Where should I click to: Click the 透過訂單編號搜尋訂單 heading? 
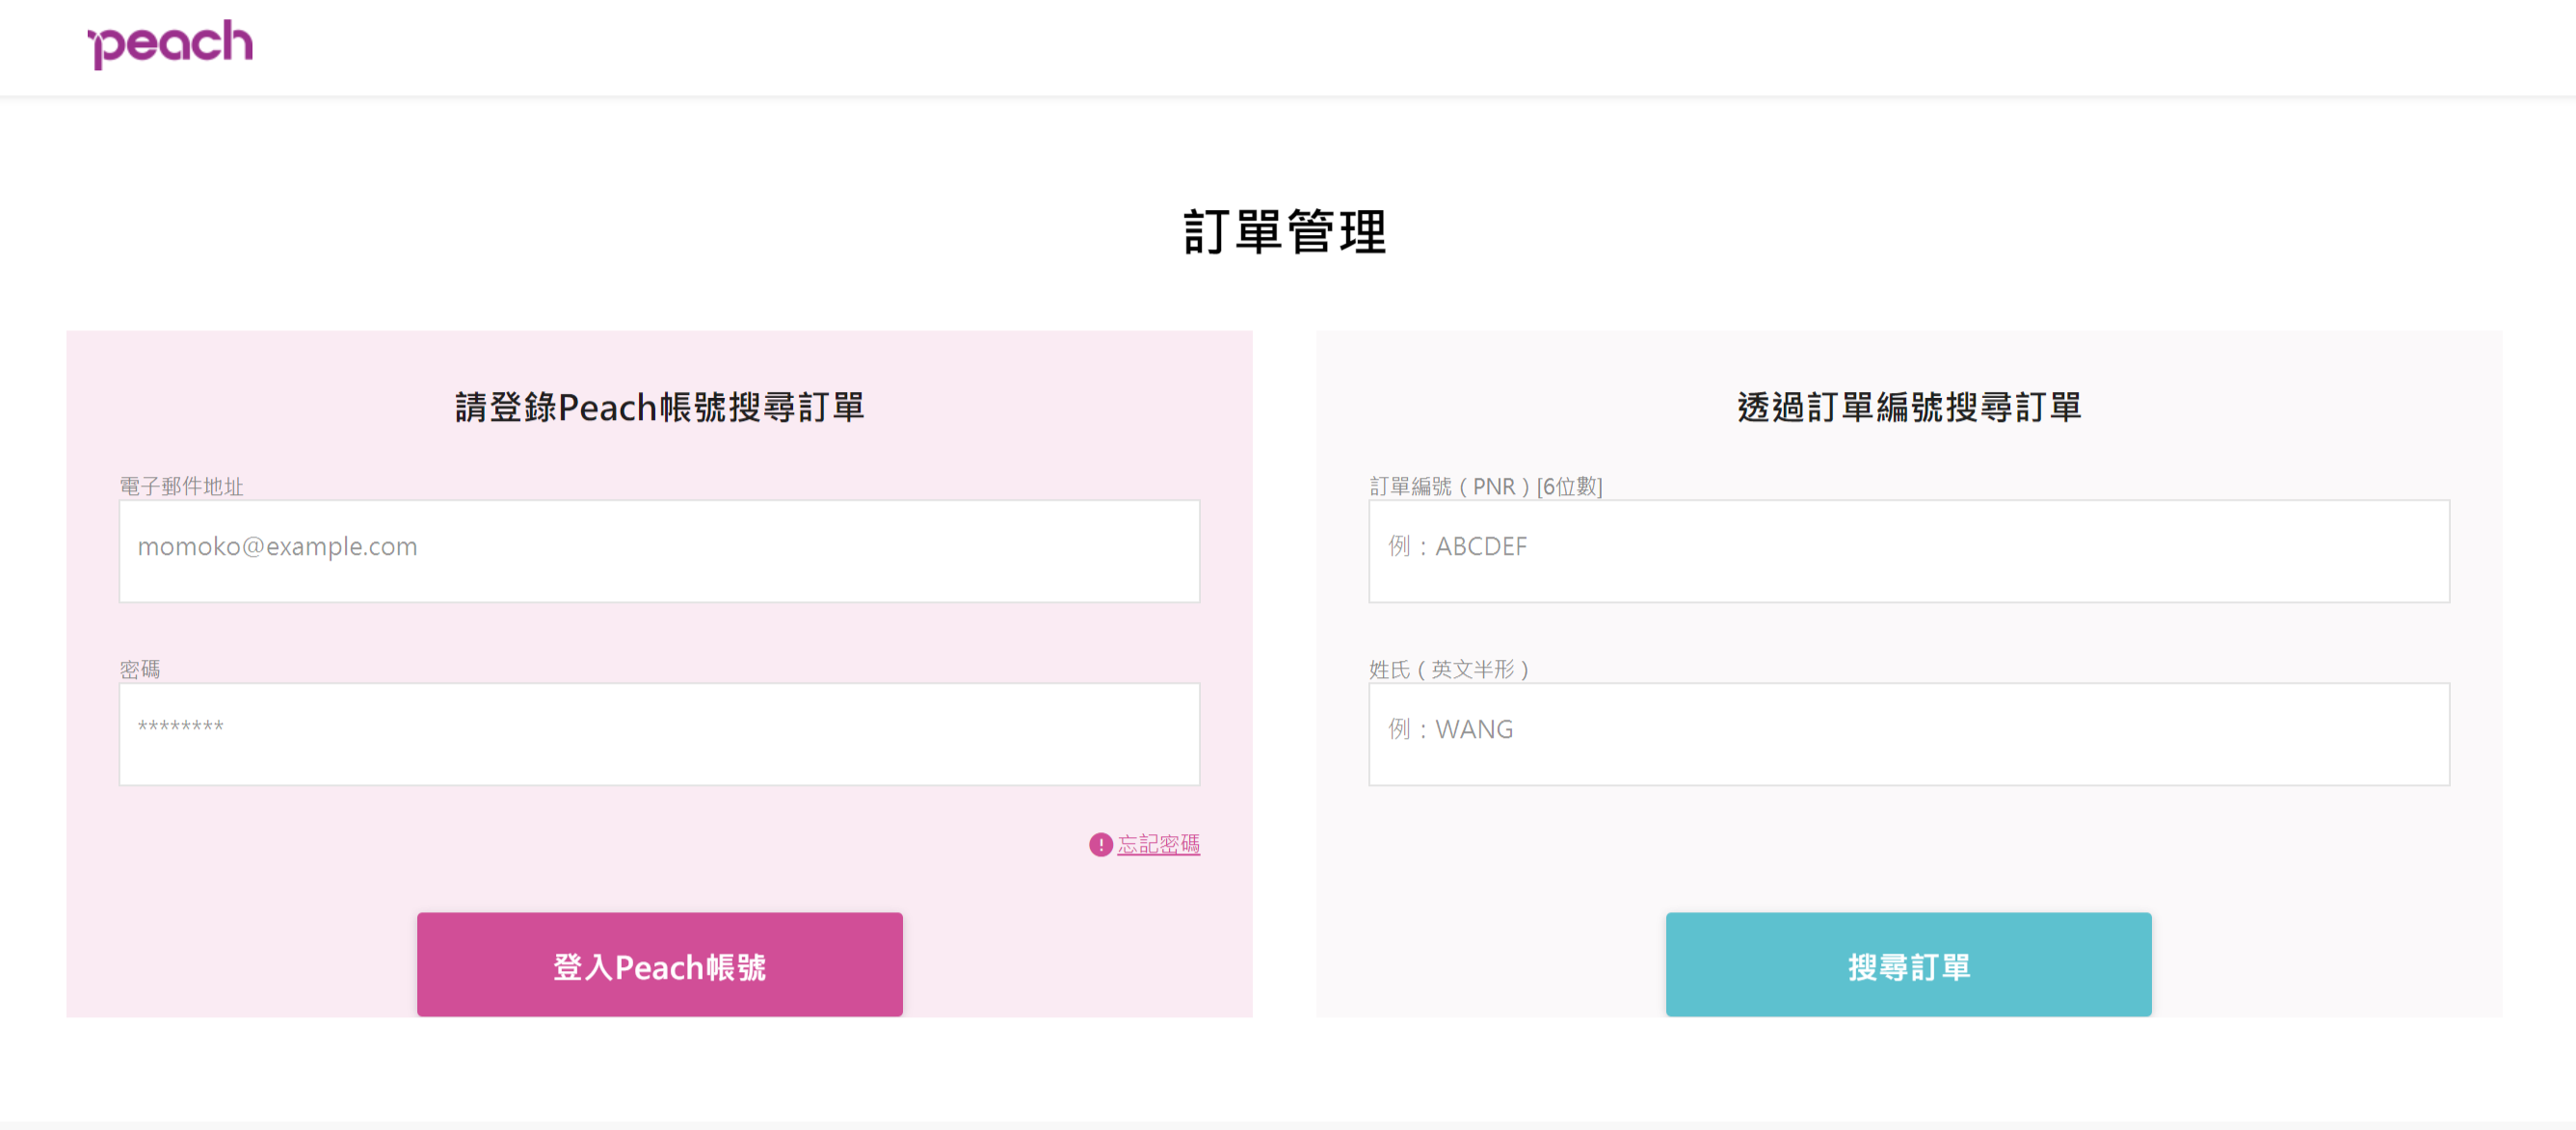[1909, 407]
